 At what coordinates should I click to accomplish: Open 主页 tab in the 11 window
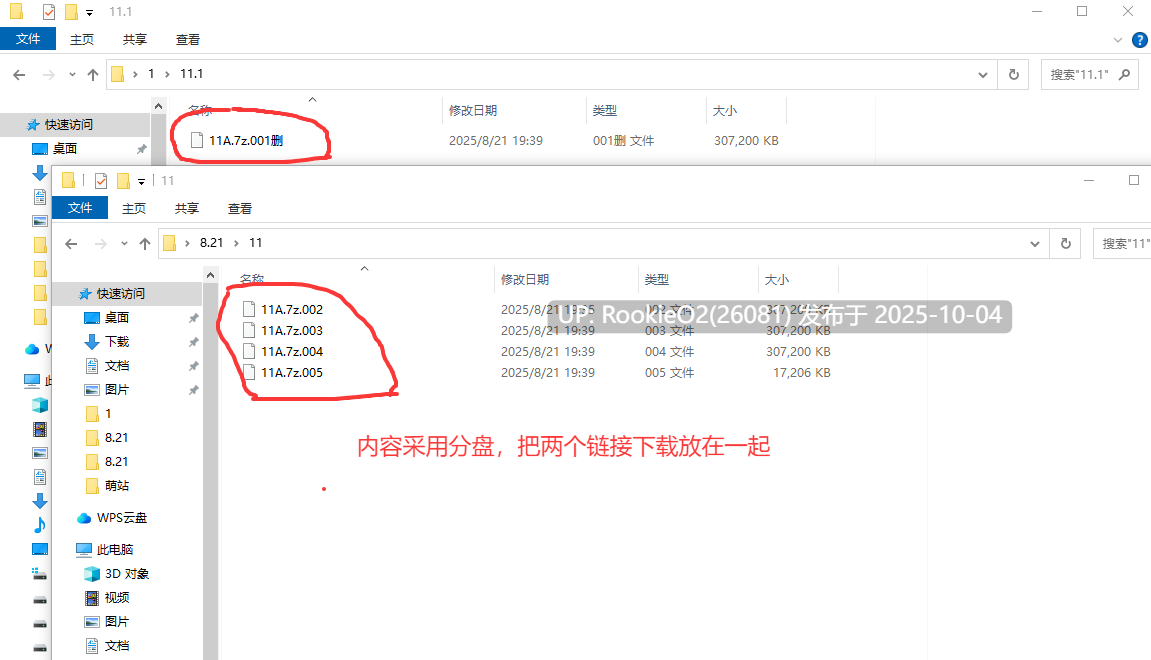[x=134, y=208]
